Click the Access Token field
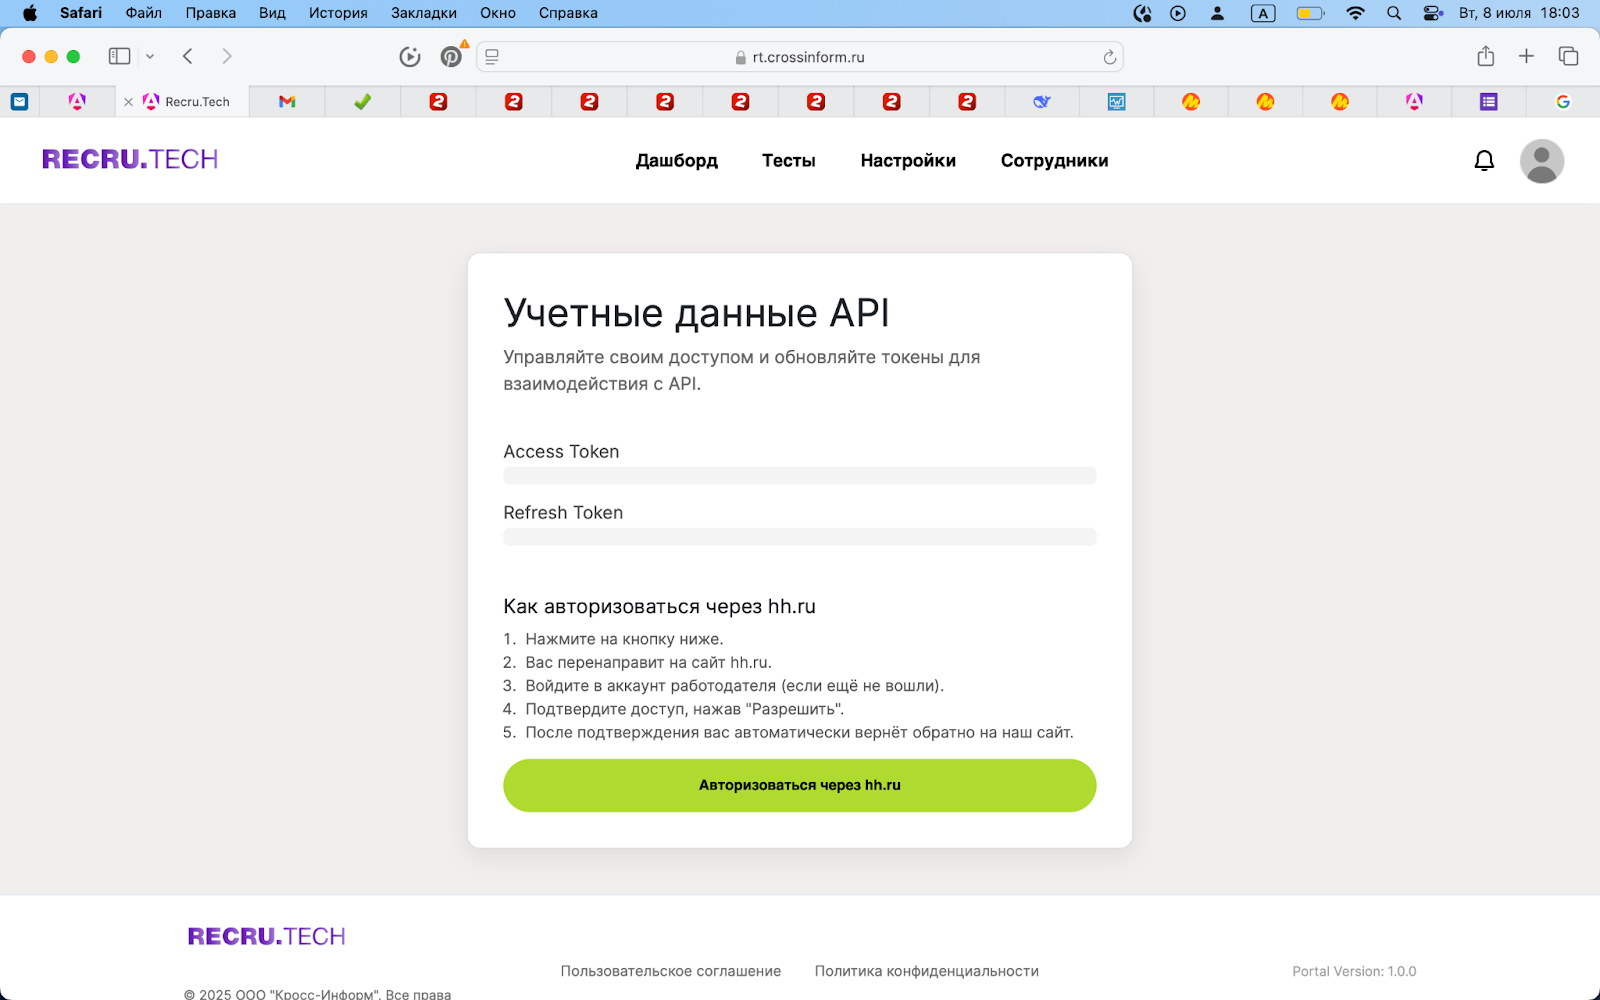Screen dimensions: 1600x1000 (x=800, y=476)
